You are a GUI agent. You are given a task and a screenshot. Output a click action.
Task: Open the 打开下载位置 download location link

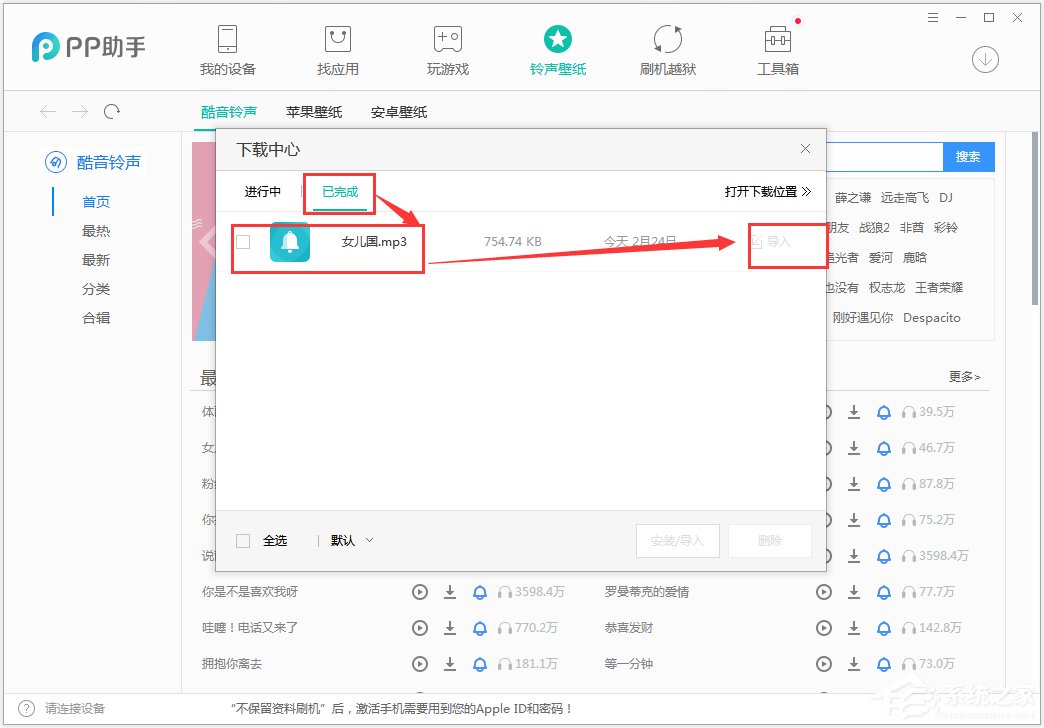coord(759,190)
